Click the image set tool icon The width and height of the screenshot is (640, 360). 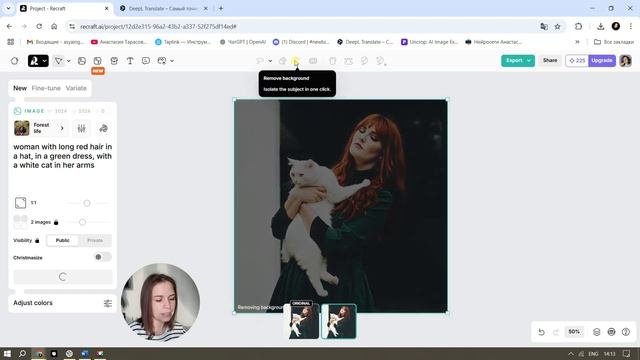point(162,61)
